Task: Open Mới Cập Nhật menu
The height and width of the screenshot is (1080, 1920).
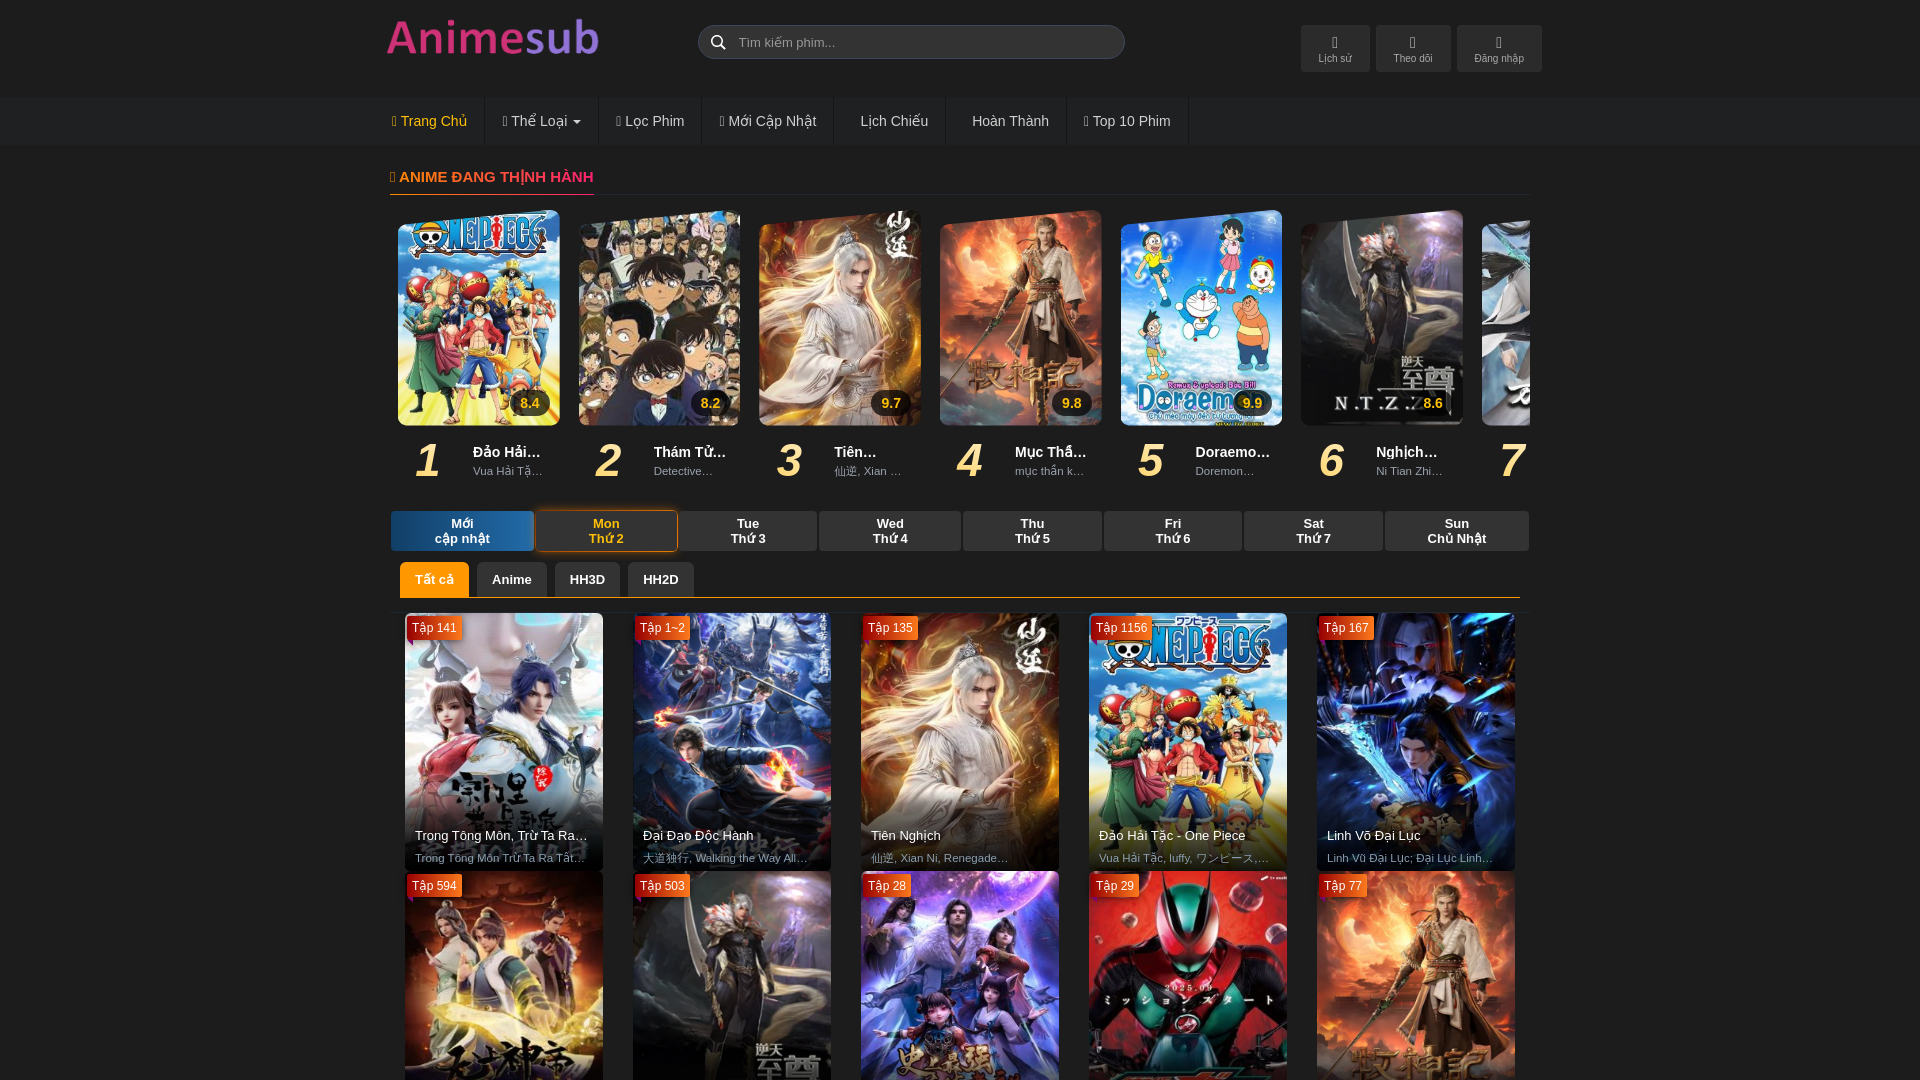Action: [x=767, y=121]
